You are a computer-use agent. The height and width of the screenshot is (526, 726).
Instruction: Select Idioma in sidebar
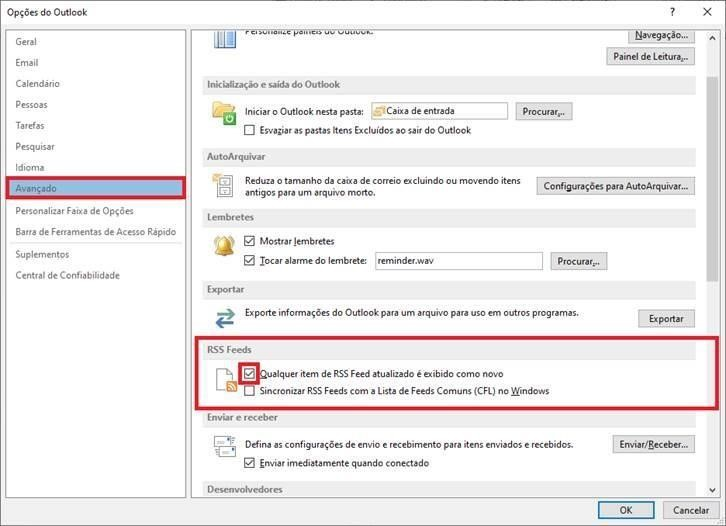click(96, 167)
